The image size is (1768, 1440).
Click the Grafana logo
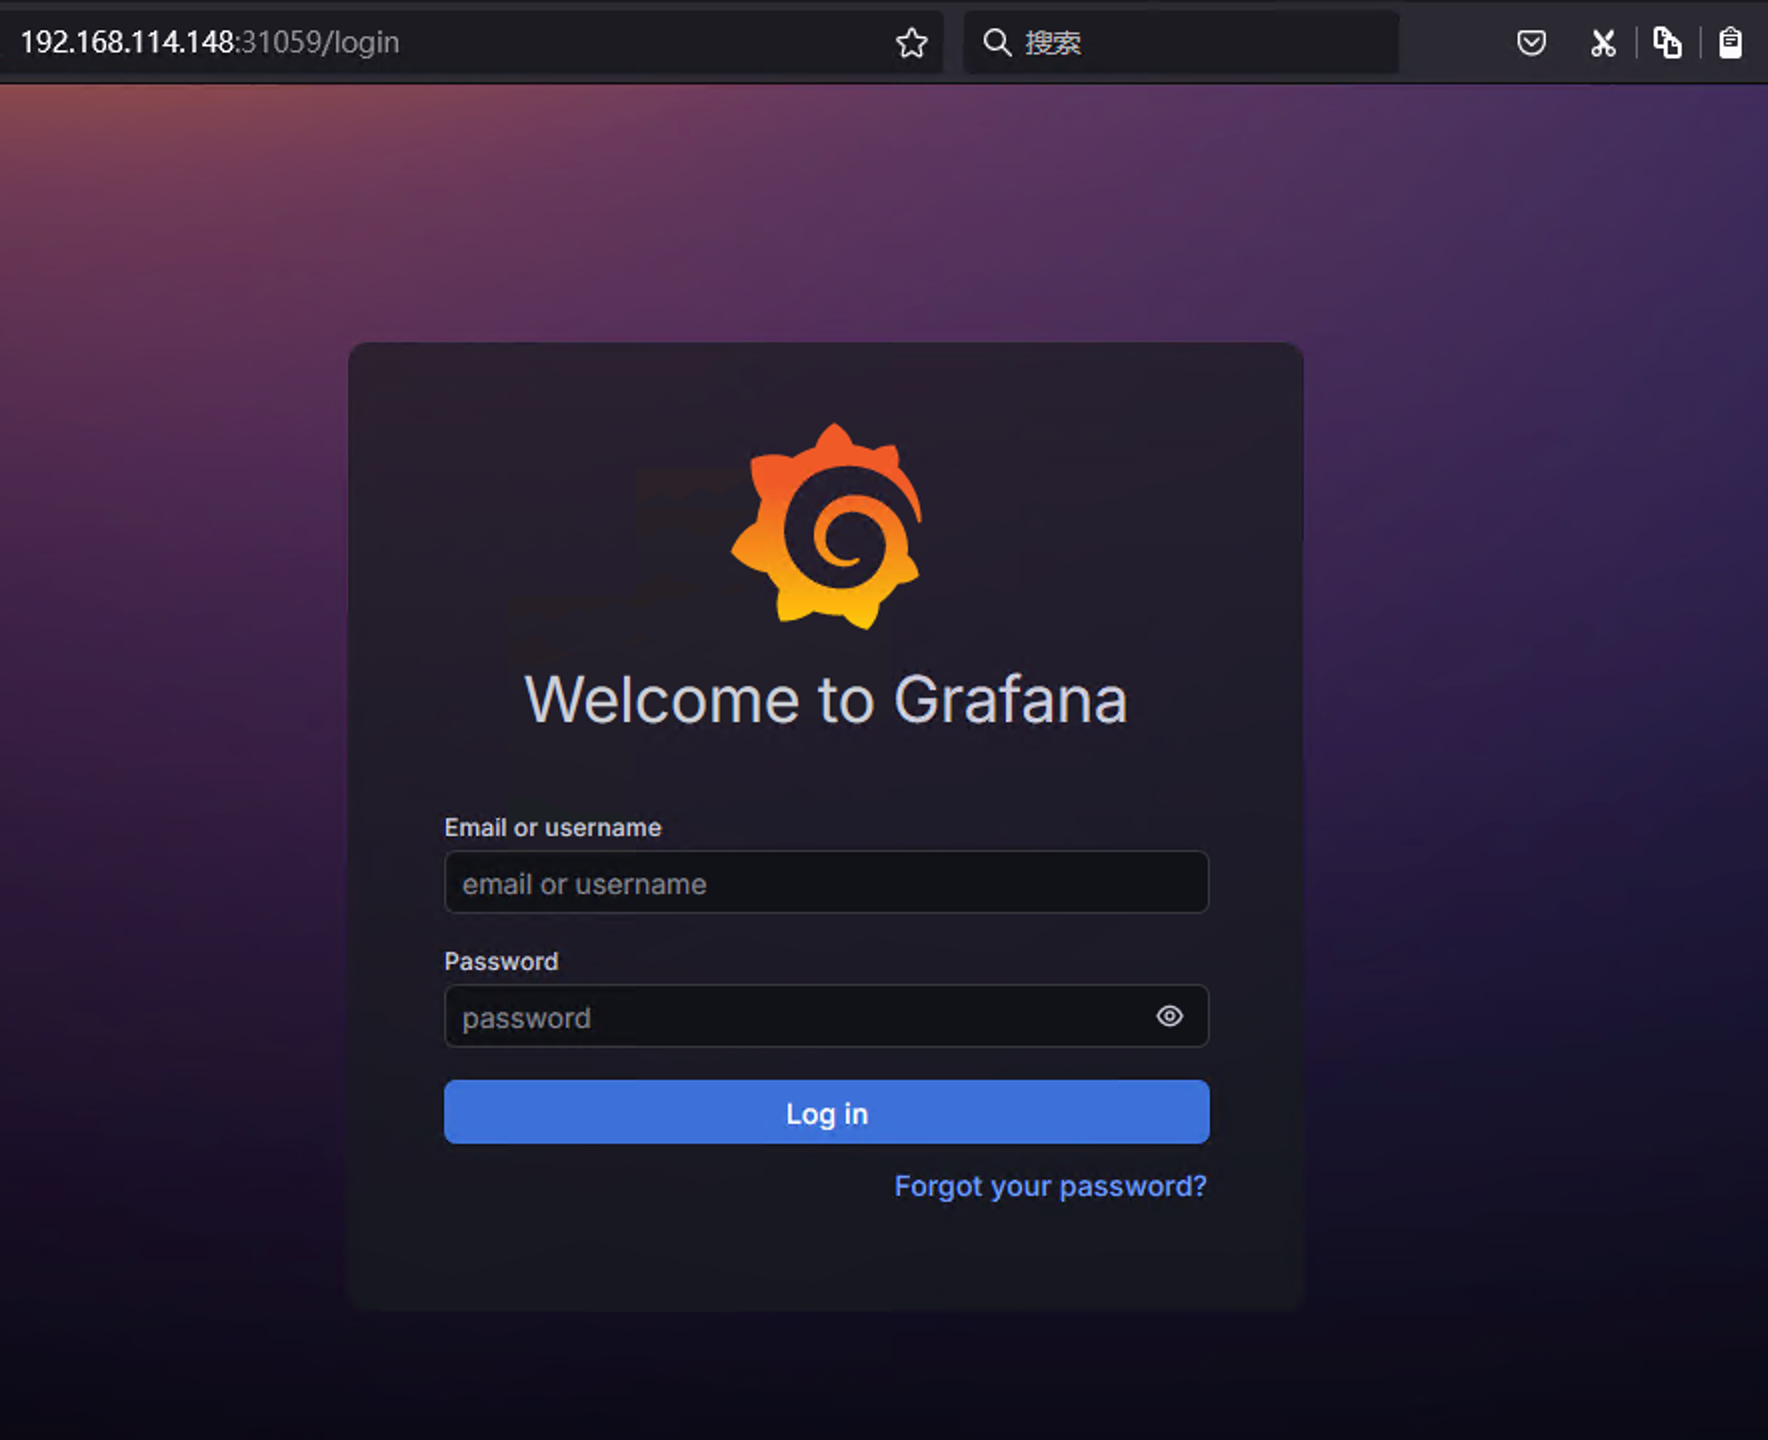[827, 526]
